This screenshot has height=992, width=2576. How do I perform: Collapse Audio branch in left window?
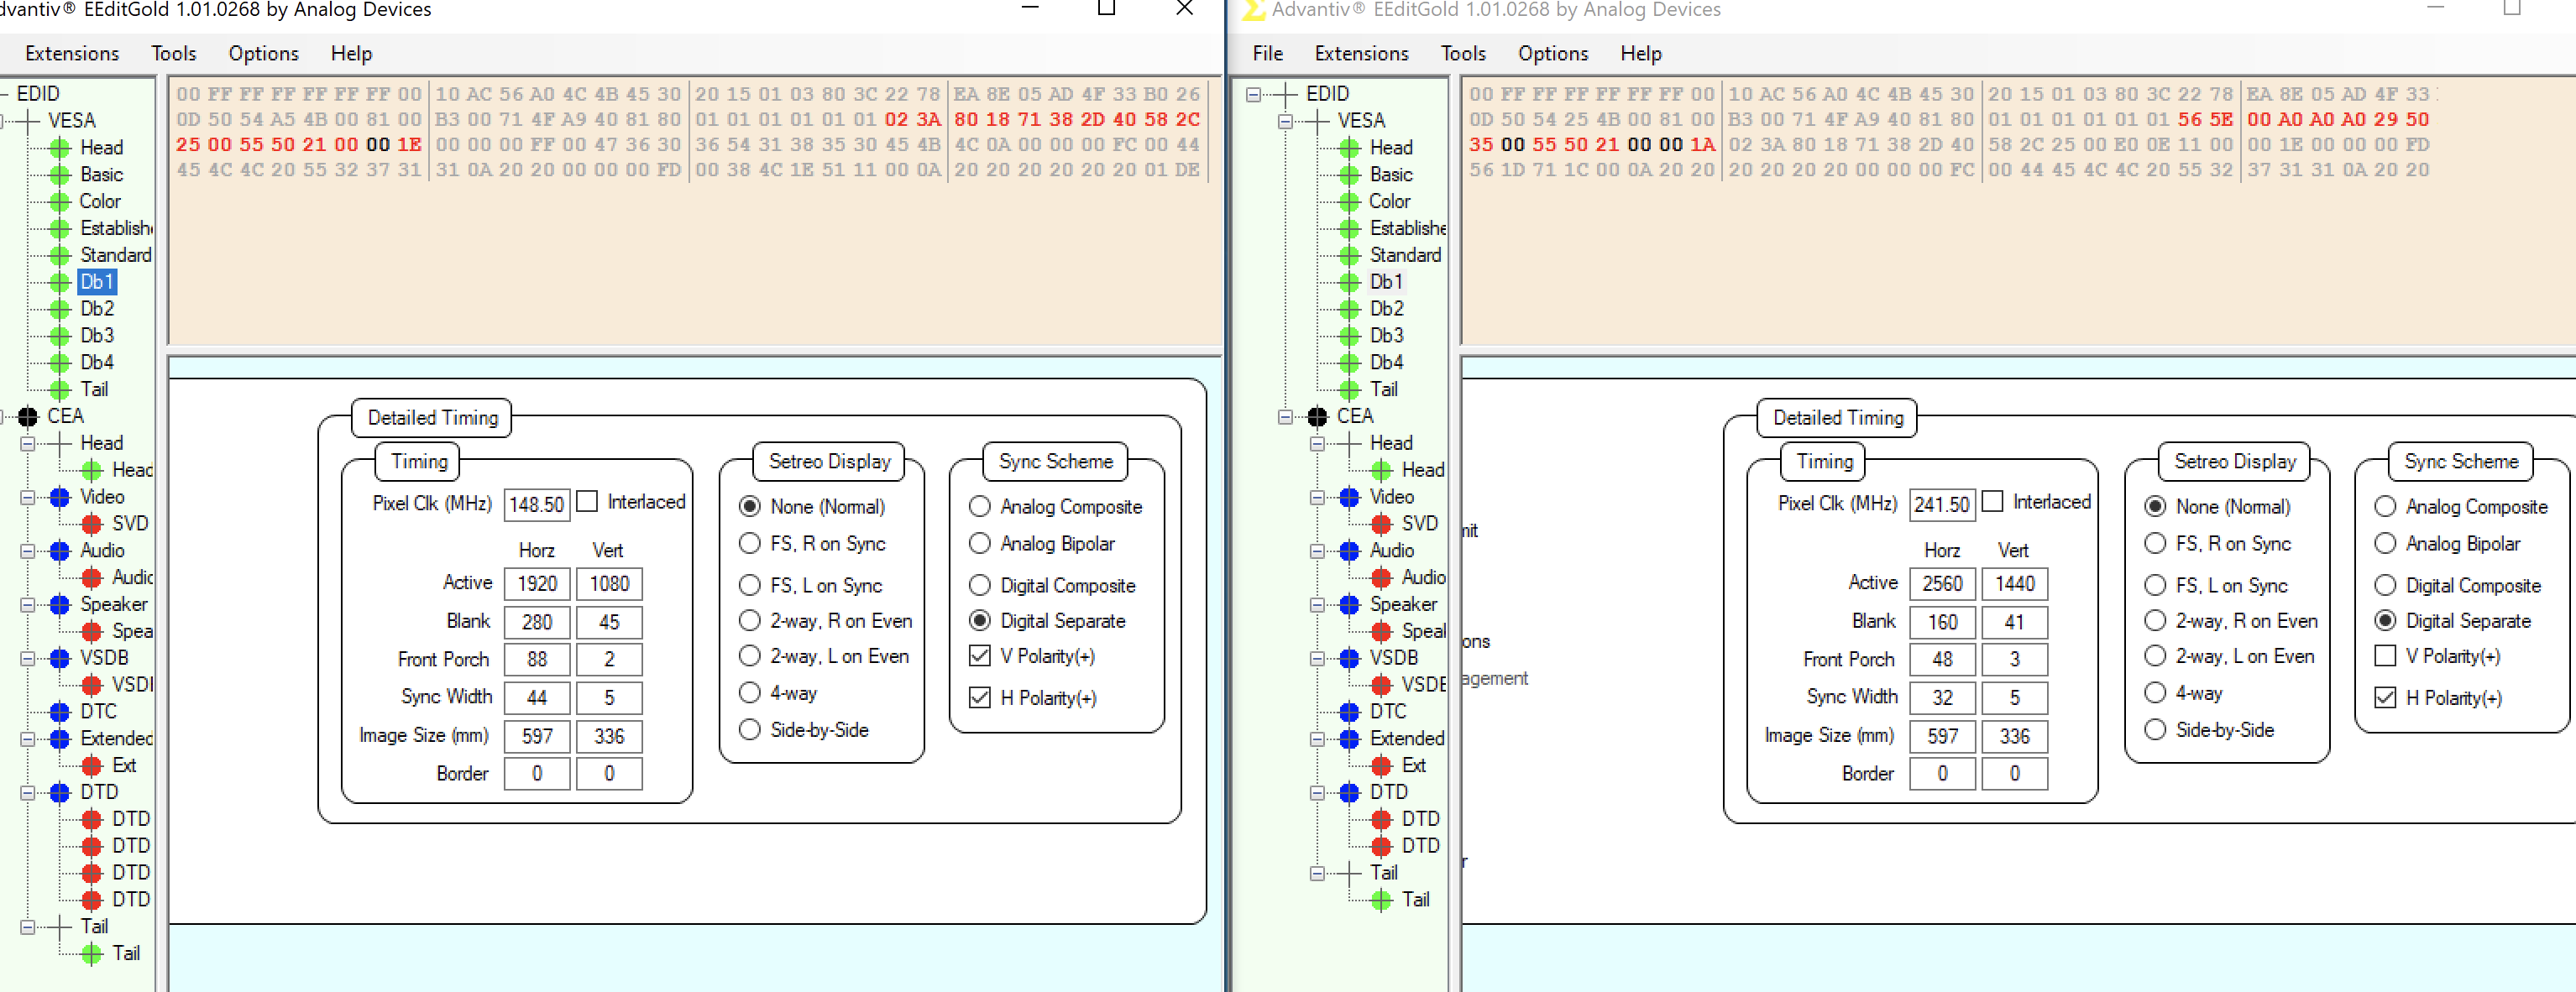pyautogui.click(x=28, y=551)
